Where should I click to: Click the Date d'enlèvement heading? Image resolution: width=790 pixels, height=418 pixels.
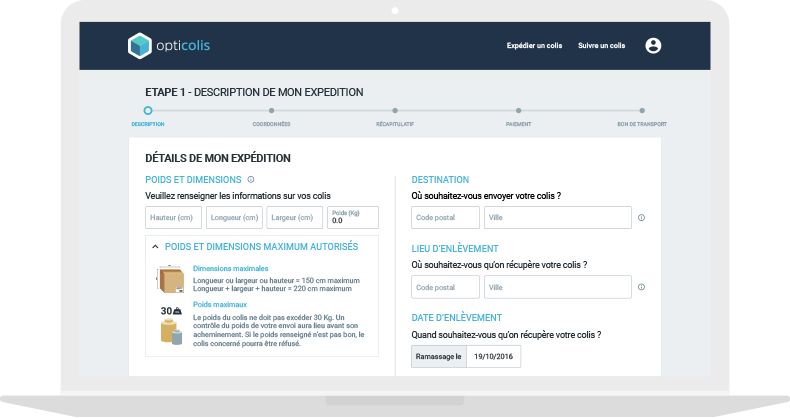point(456,318)
